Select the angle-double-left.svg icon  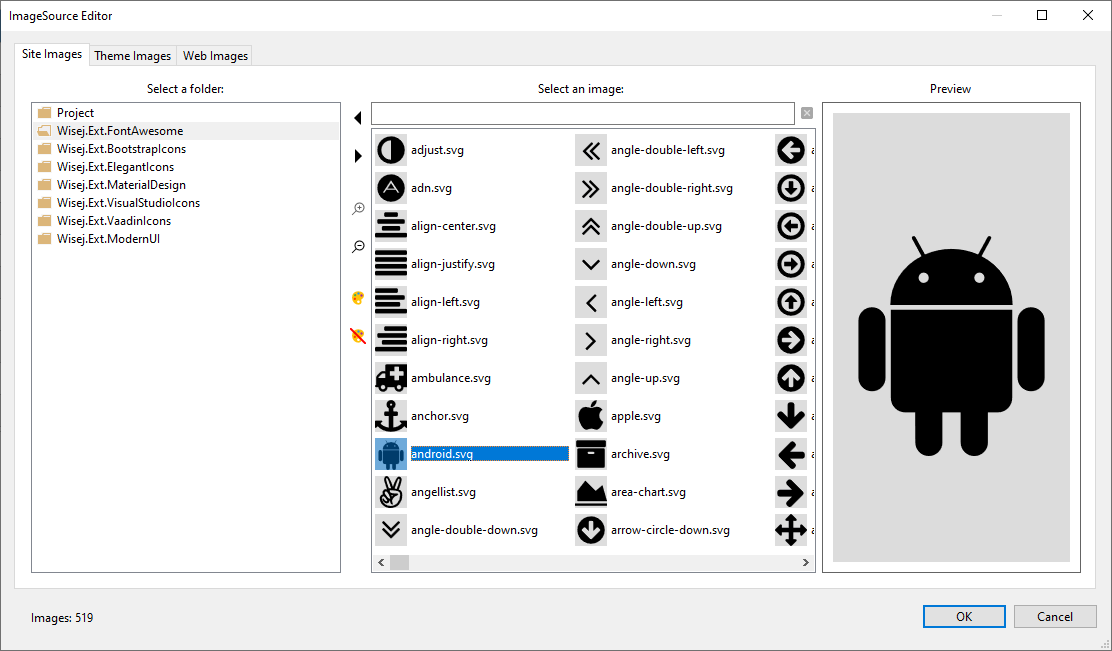[x=591, y=150]
